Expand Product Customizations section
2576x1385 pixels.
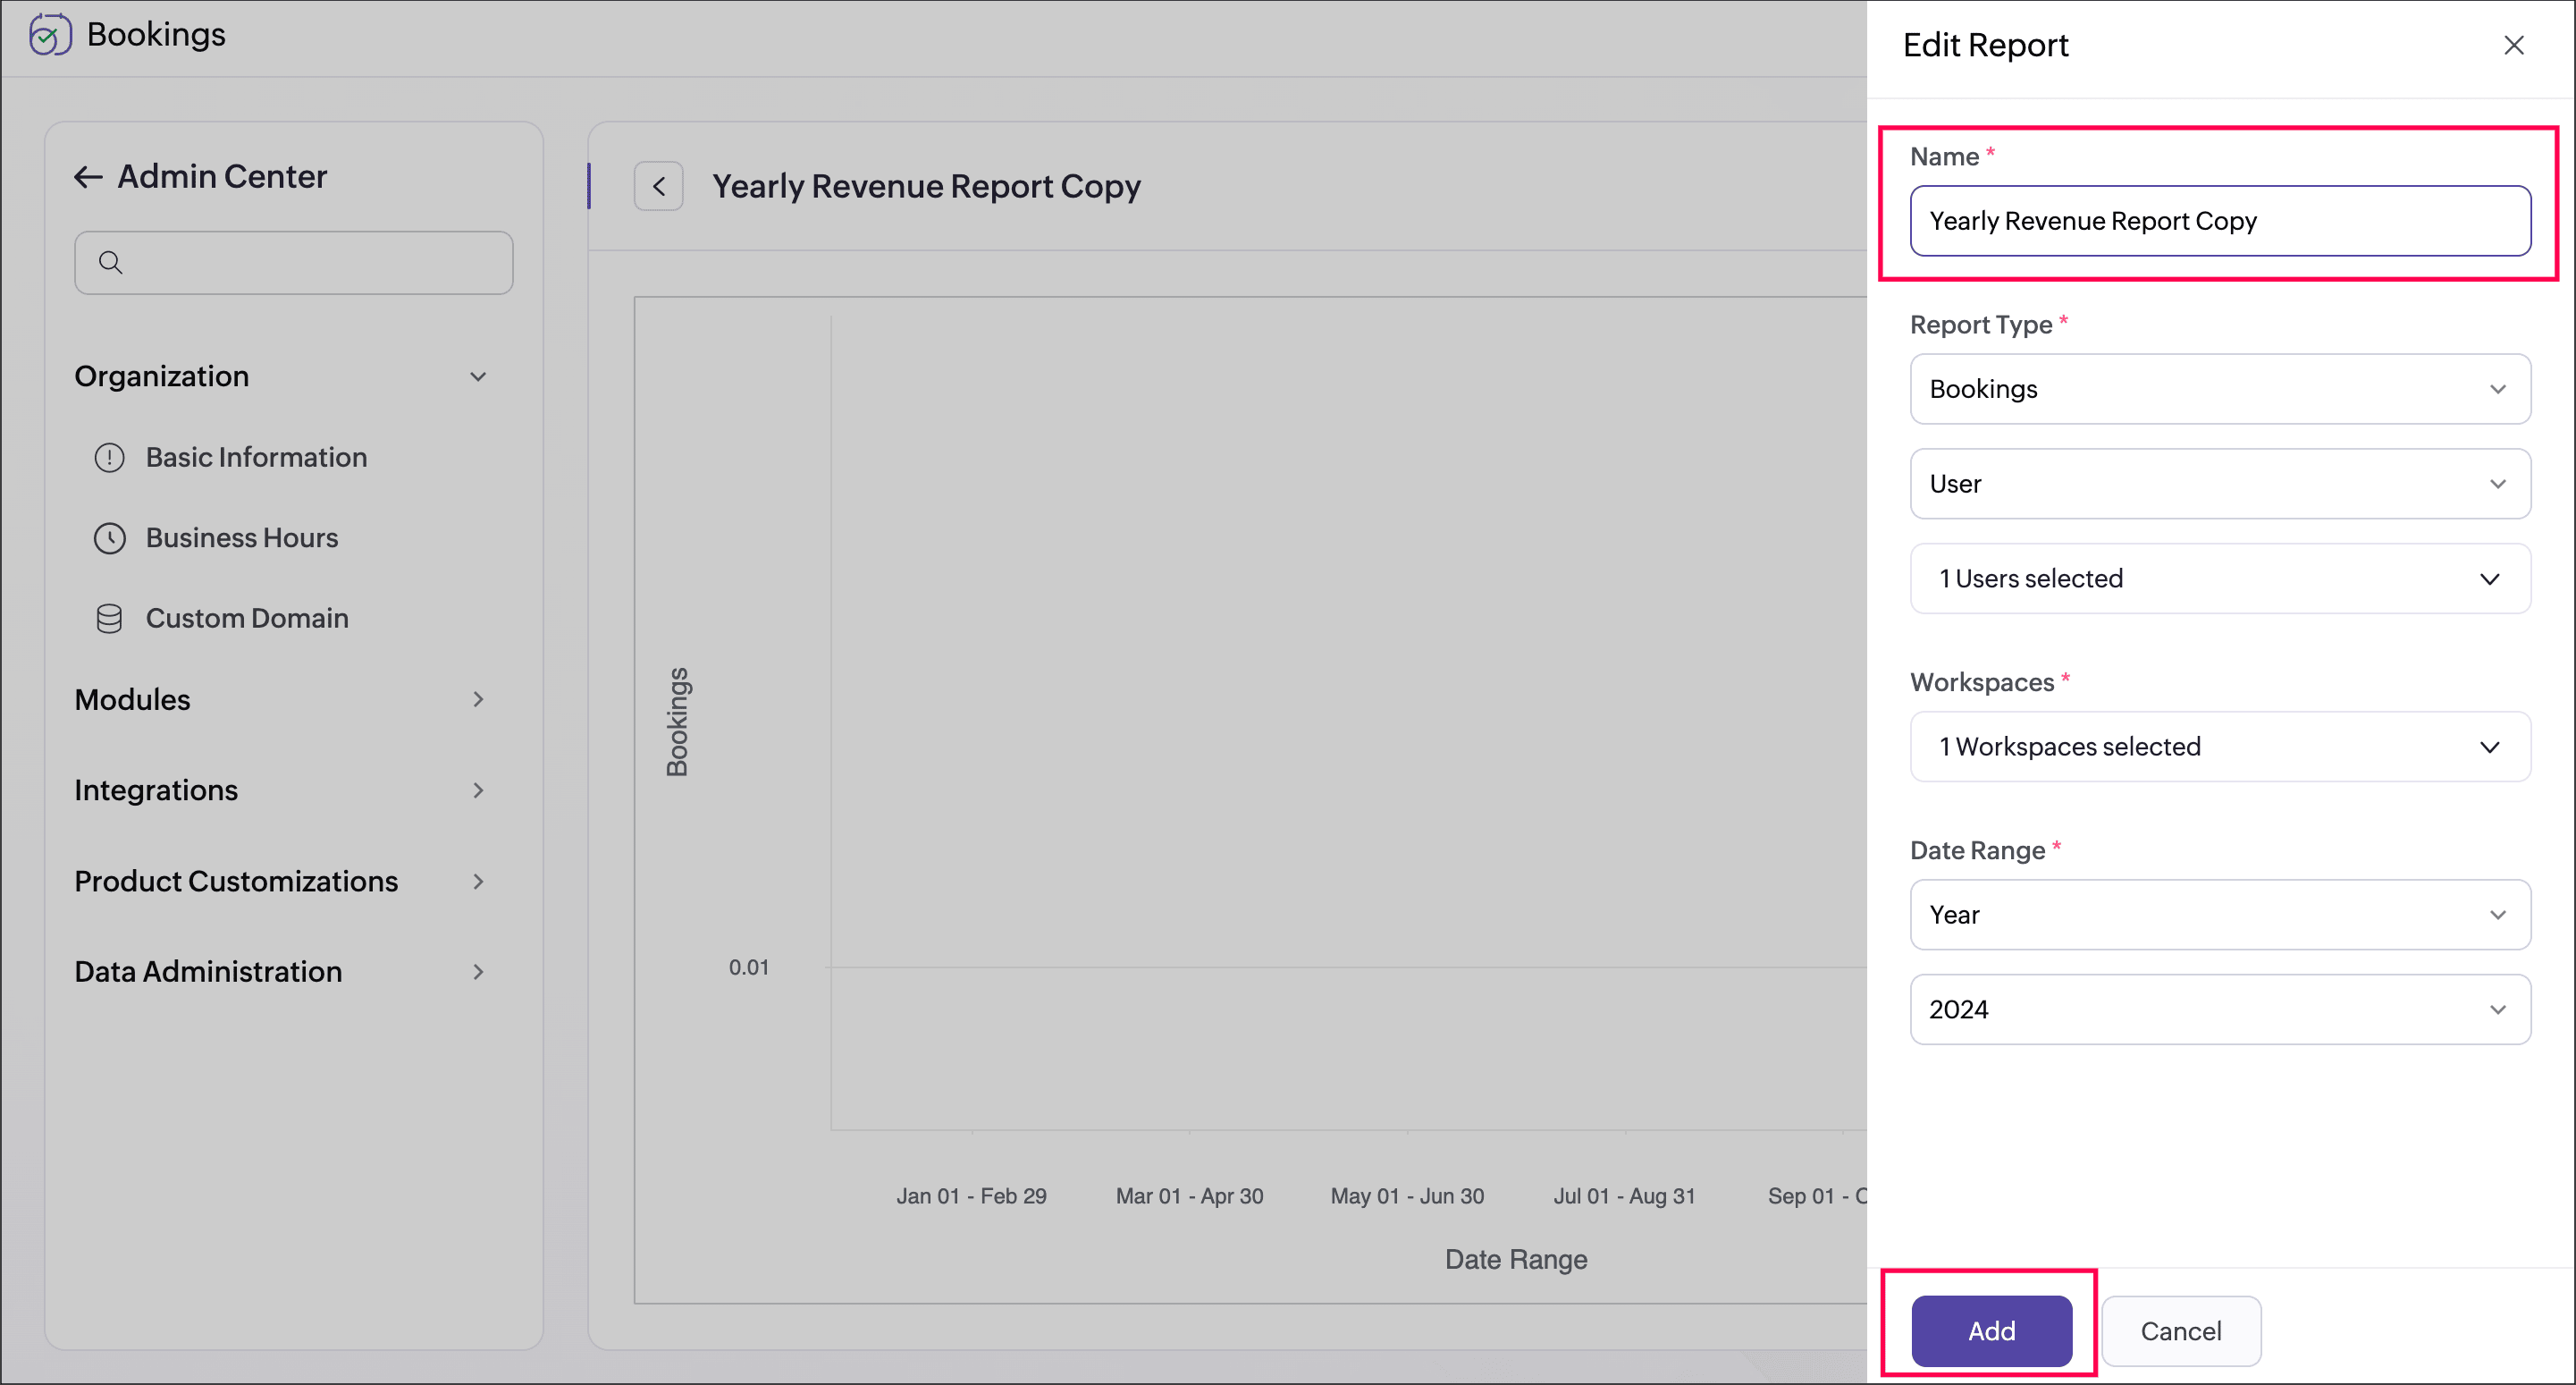(478, 881)
